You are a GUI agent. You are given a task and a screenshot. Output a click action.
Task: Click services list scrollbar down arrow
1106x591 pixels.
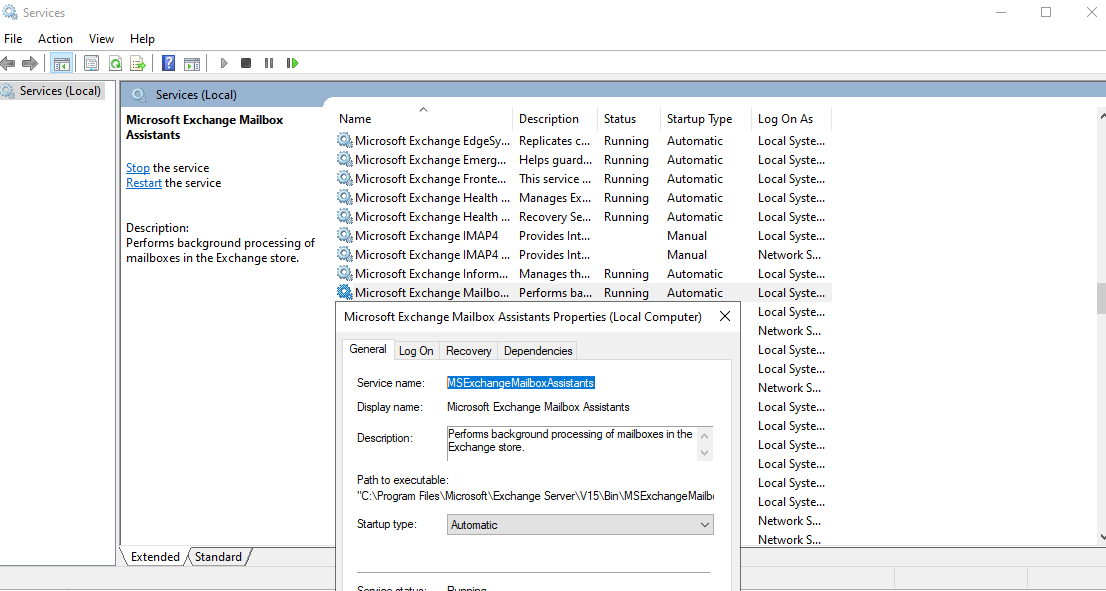[1102, 538]
